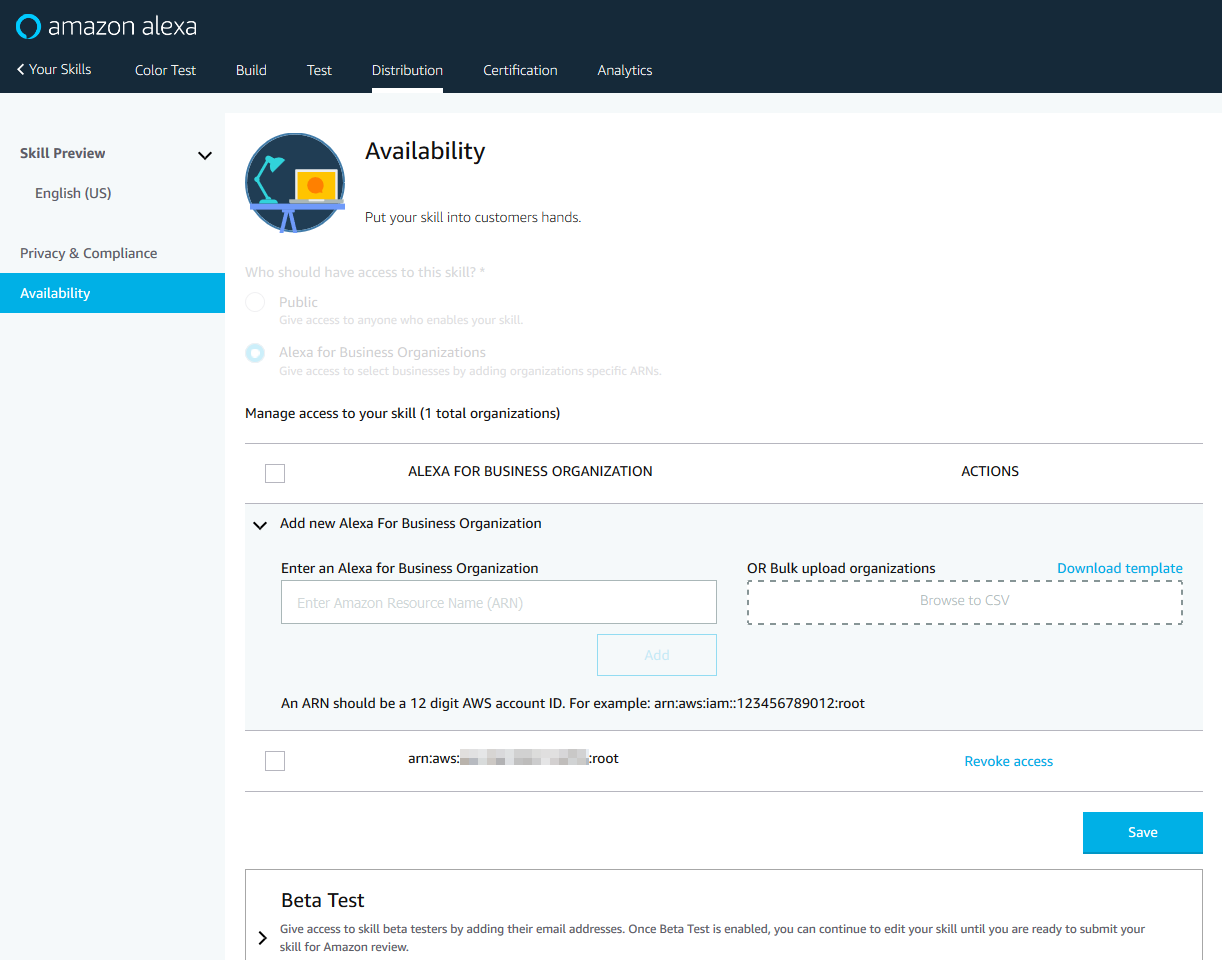Collapse the Skill Preview section
1222x960 pixels.
pos(205,155)
